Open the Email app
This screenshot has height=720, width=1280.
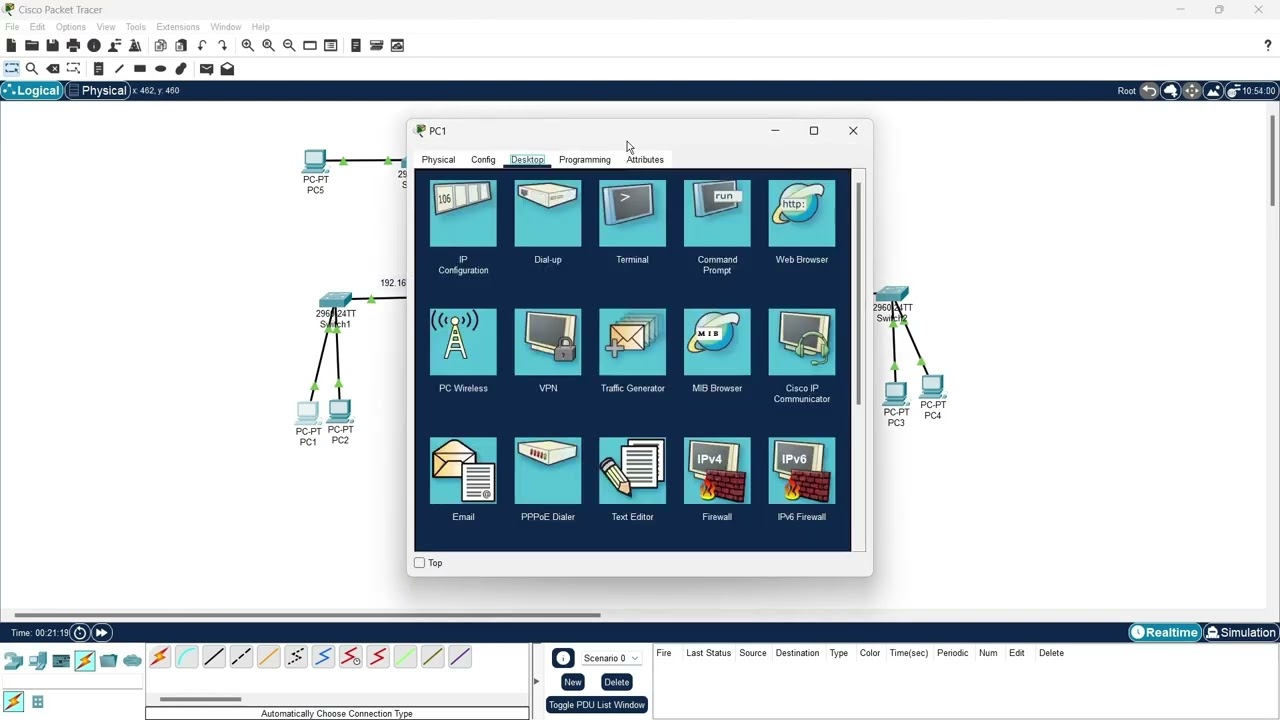point(463,471)
